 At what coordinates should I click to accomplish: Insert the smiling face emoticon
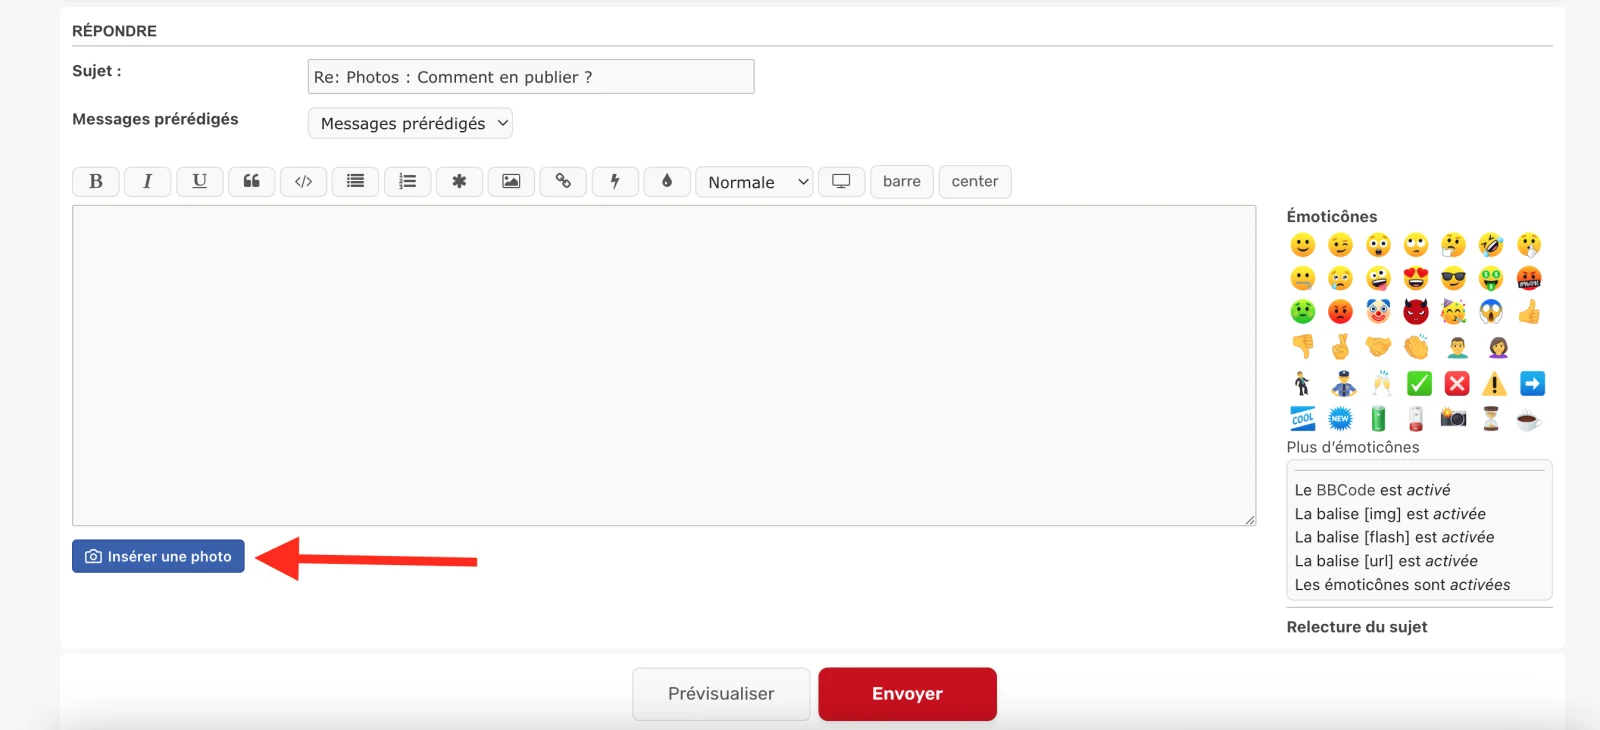coord(1302,245)
